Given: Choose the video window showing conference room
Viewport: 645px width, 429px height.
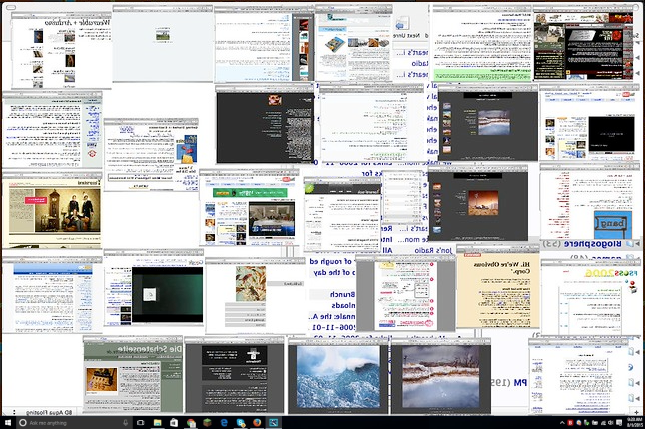Looking at the screenshot, I should point(250,207).
